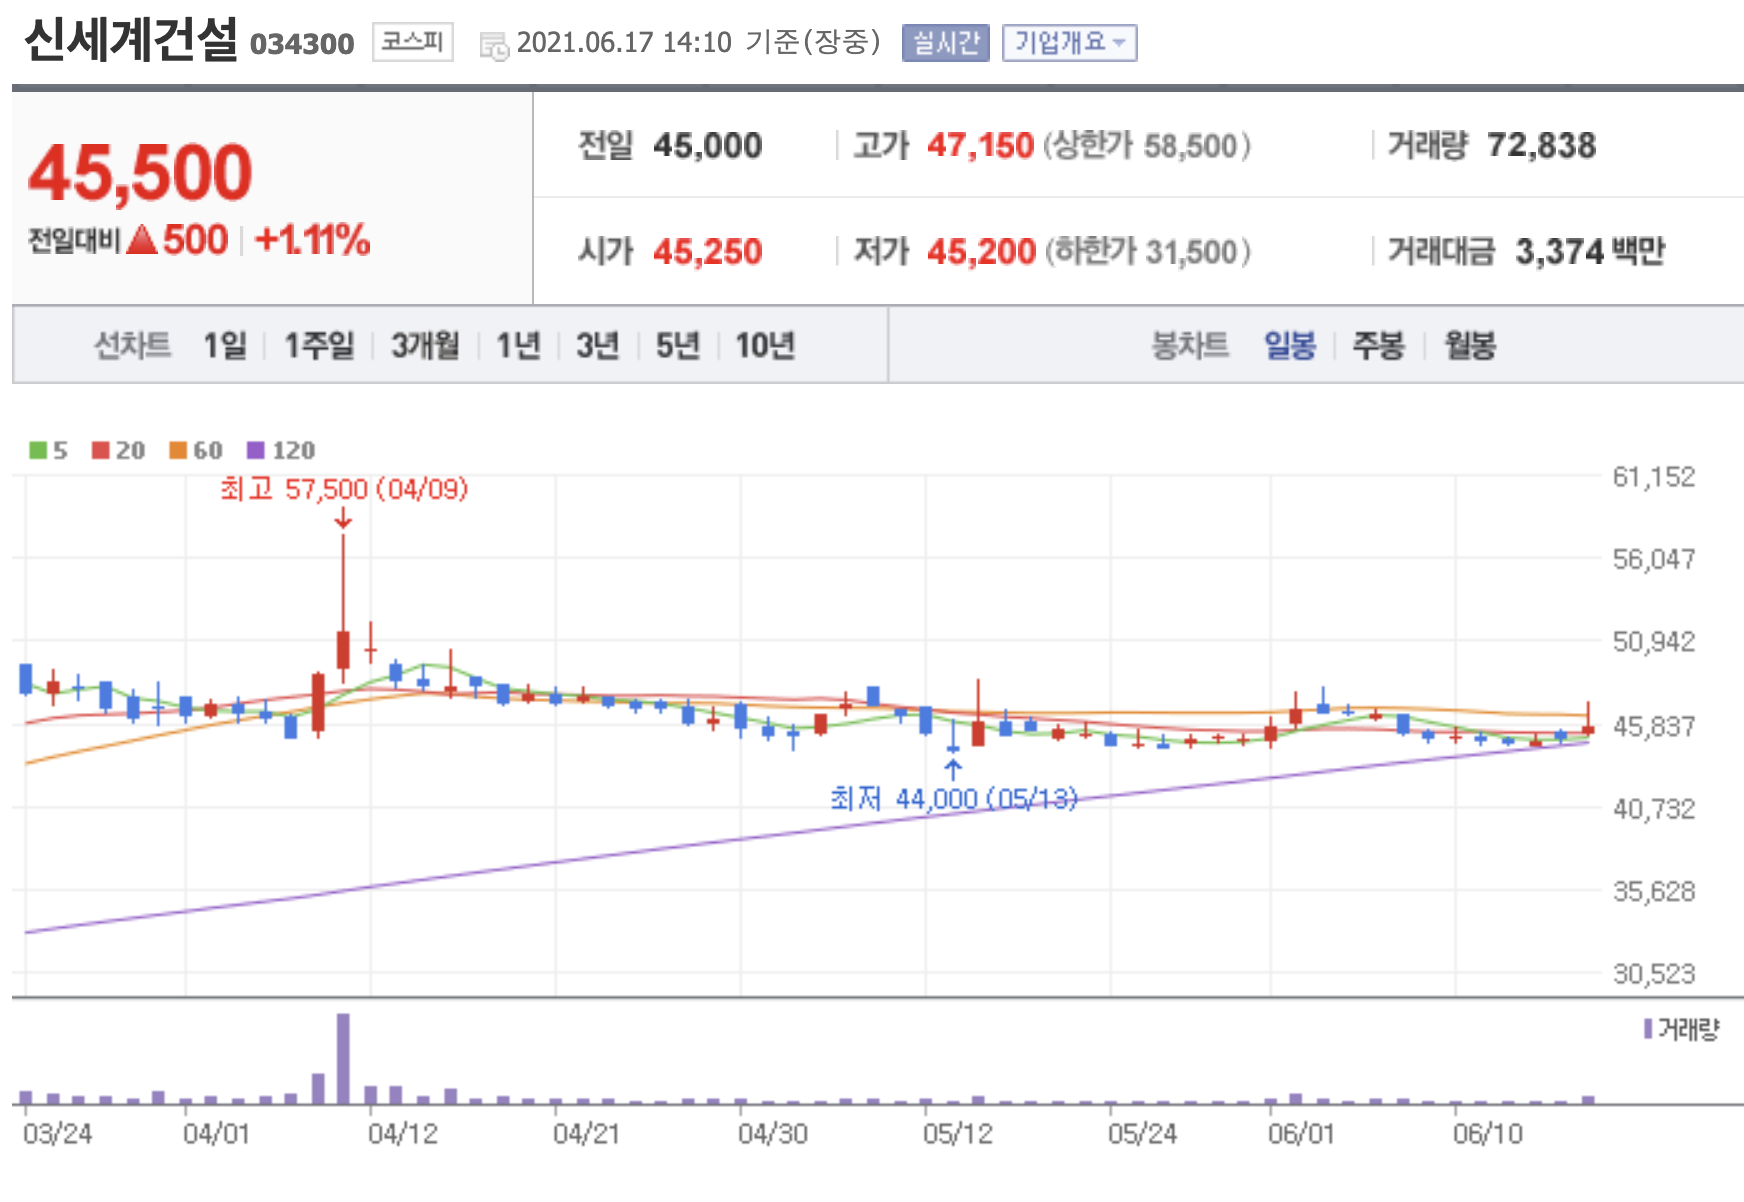Toggle the 실시간 real-time button
Image resolution: width=1744 pixels, height=1202 pixels.
pyautogui.click(x=945, y=43)
